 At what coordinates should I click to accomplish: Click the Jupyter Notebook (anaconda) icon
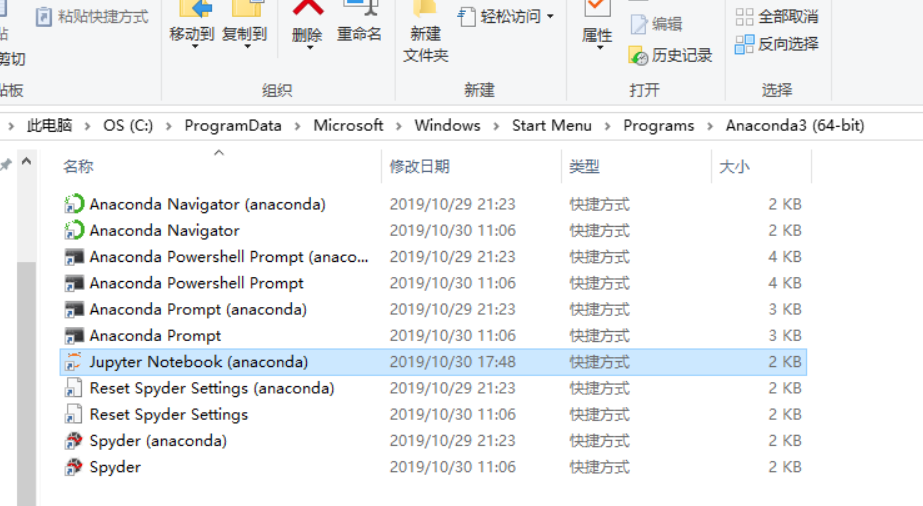[74, 362]
